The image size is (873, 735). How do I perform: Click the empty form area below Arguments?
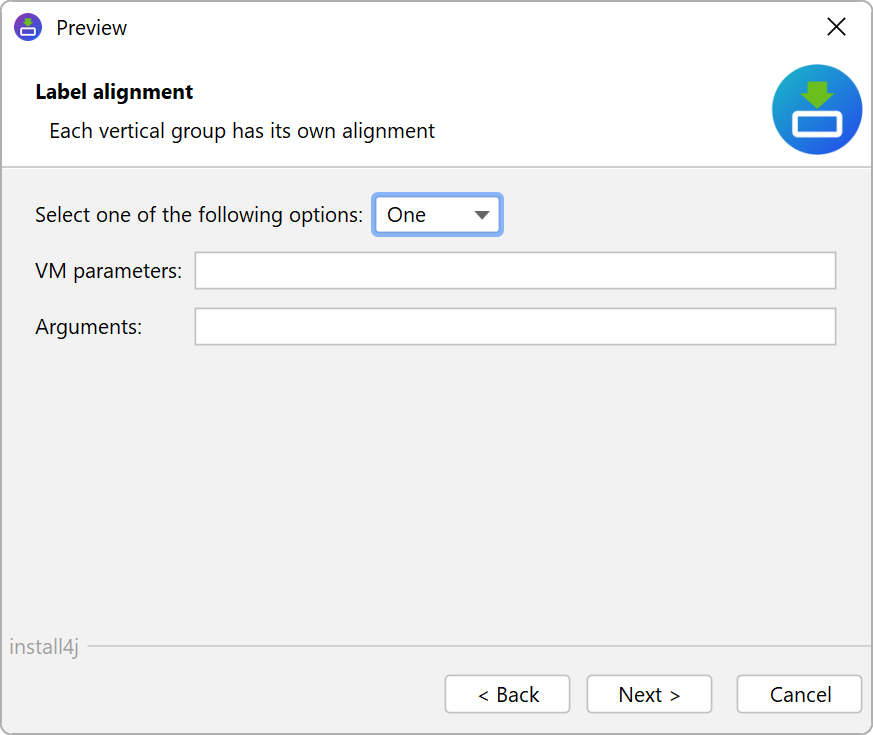435,480
